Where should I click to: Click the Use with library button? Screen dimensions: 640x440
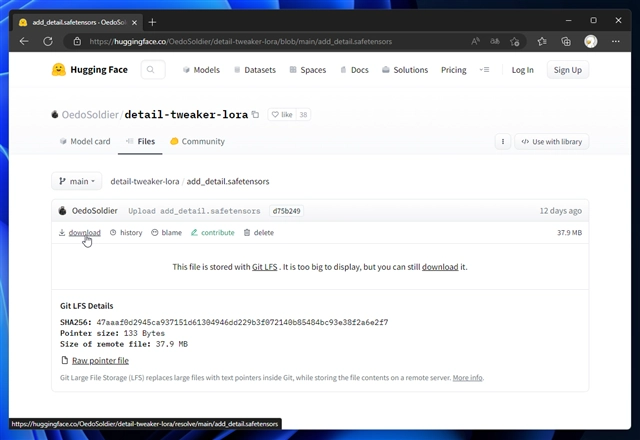click(552, 142)
